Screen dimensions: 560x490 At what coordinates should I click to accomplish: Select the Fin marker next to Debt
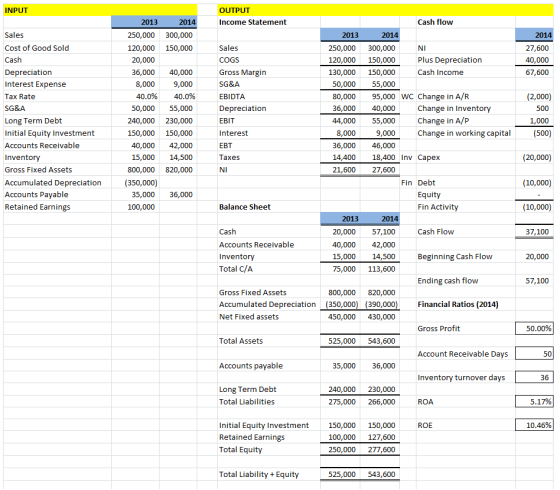tap(406, 183)
